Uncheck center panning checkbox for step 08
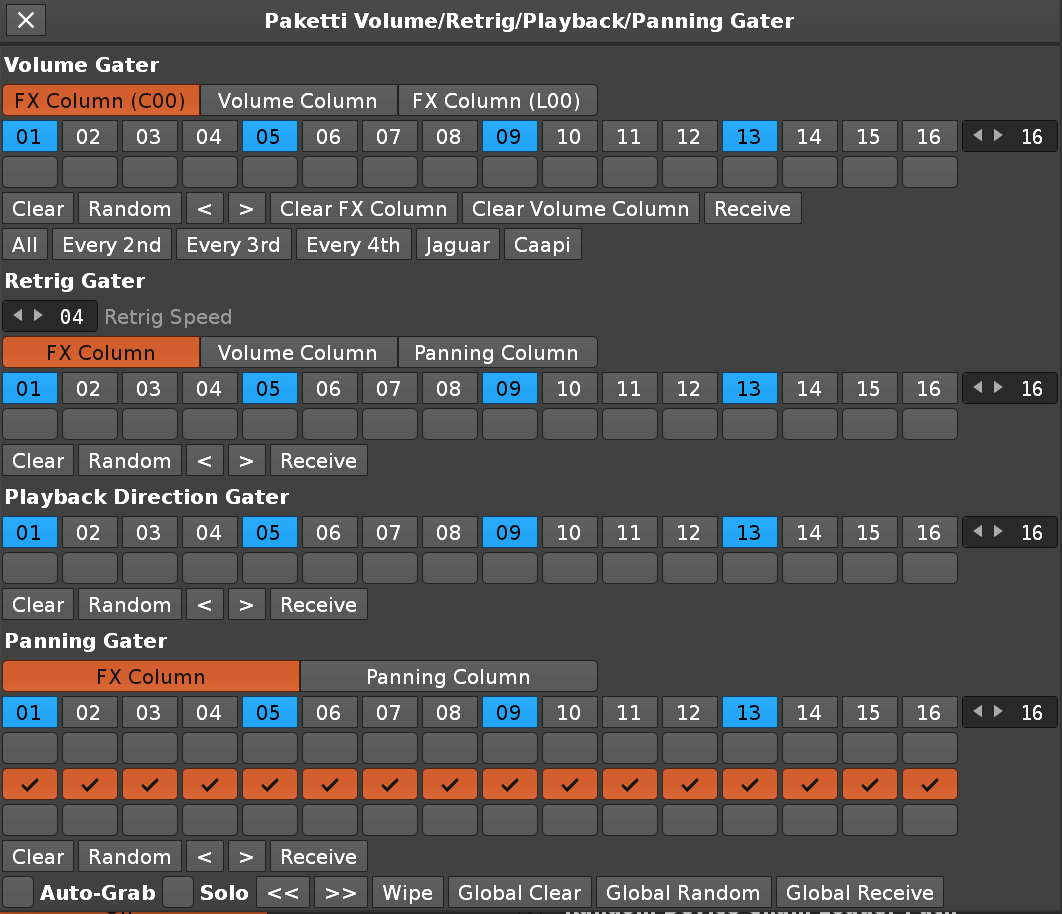1062x914 pixels. click(449, 784)
